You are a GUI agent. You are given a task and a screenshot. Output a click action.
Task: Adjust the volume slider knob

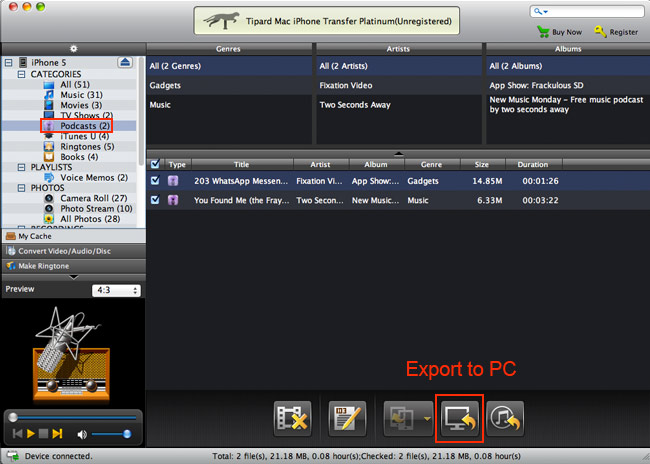coord(127,434)
